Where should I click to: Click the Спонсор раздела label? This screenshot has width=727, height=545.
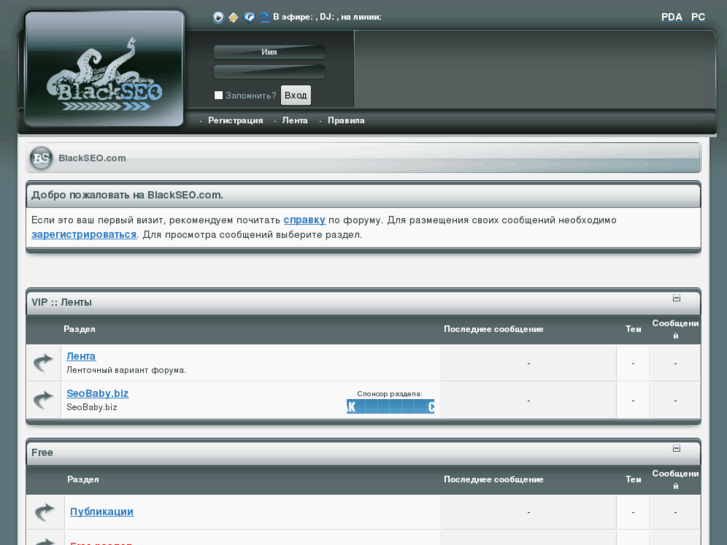tap(389, 394)
